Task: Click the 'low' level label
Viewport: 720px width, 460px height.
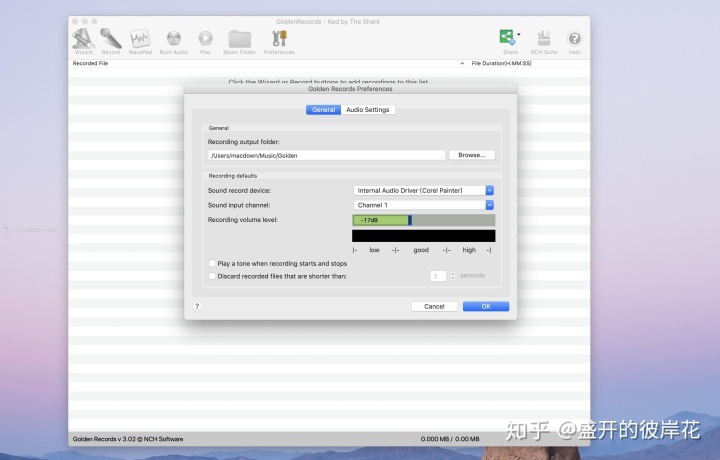Action: pos(374,250)
